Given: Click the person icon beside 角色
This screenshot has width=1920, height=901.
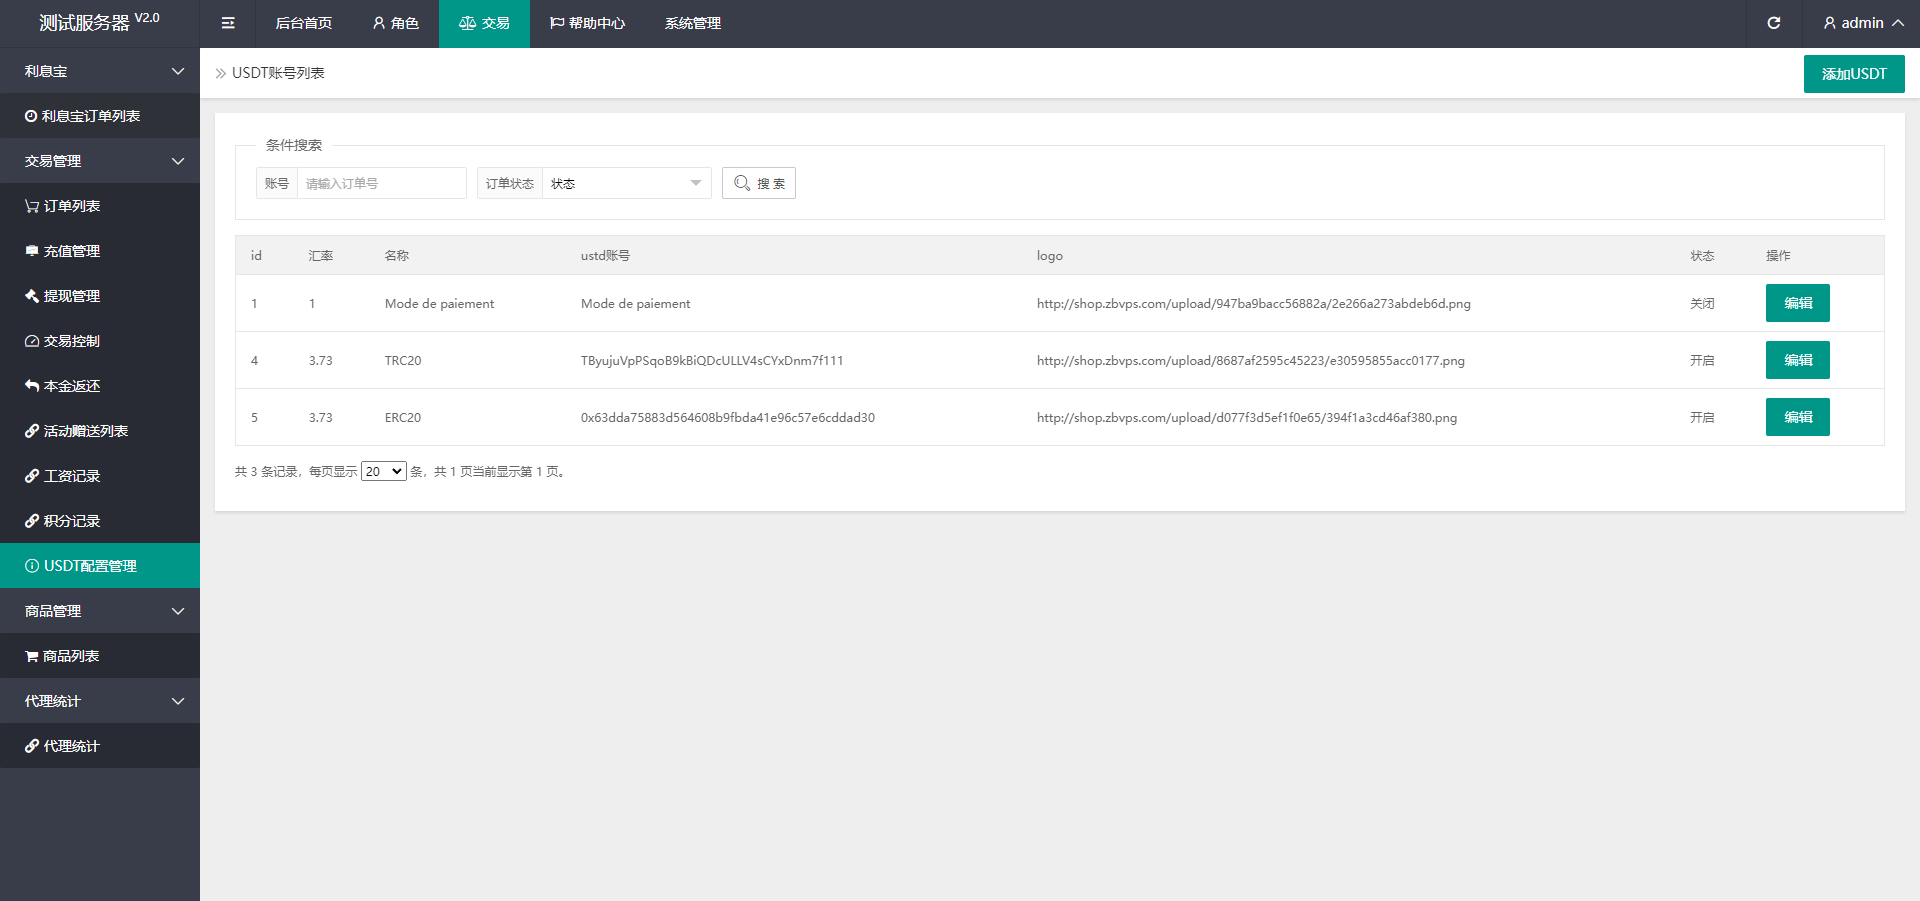Looking at the screenshot, I should click(379, 23).
